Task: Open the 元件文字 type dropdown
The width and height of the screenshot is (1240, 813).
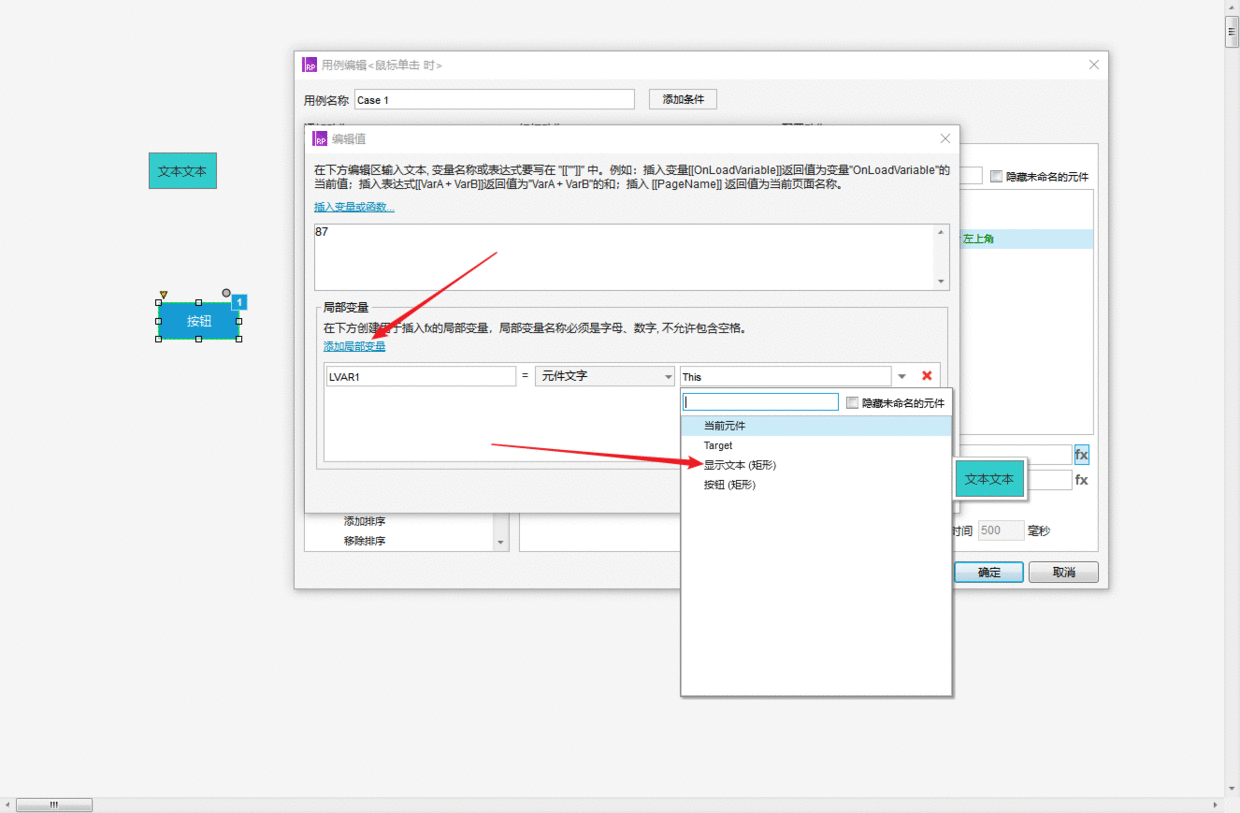Action: click(604, 377)
